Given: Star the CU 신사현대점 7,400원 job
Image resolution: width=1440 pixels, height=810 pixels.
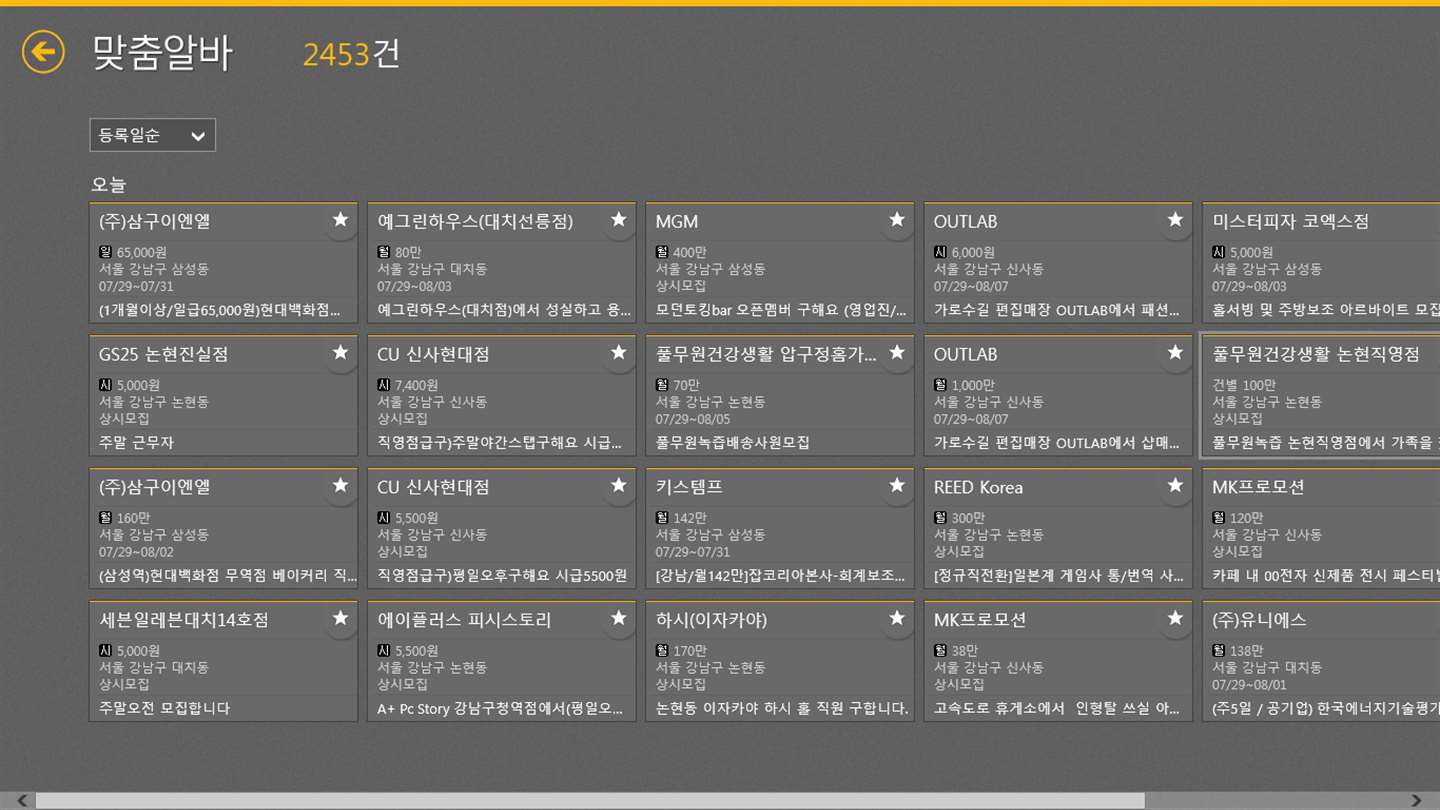Looking at the screenshot, I should point(618,353).
